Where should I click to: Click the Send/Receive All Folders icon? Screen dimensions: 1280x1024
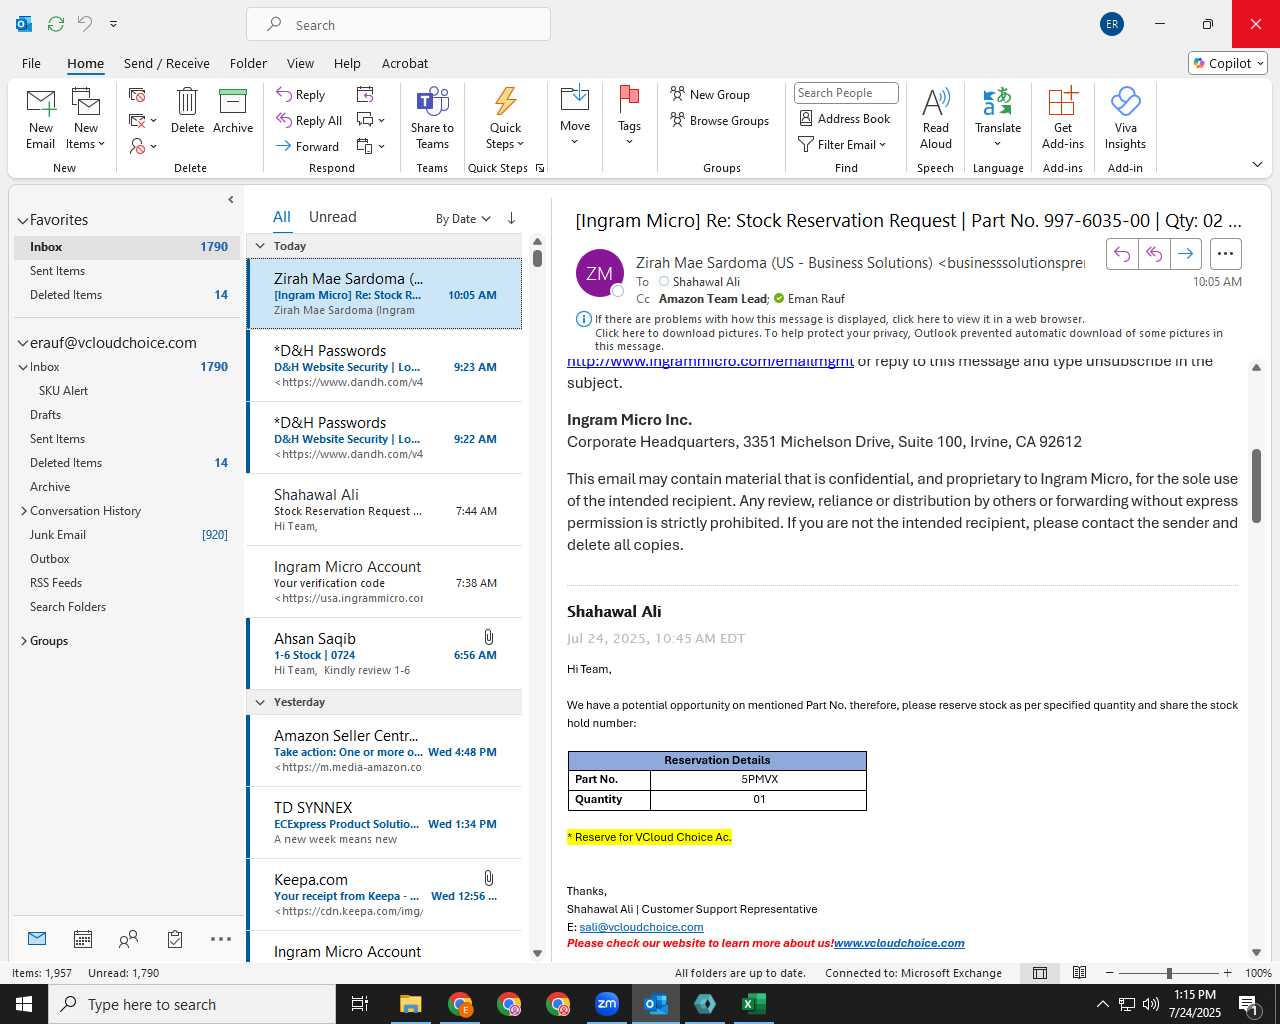pyautogui.click(x=56, y=23)
